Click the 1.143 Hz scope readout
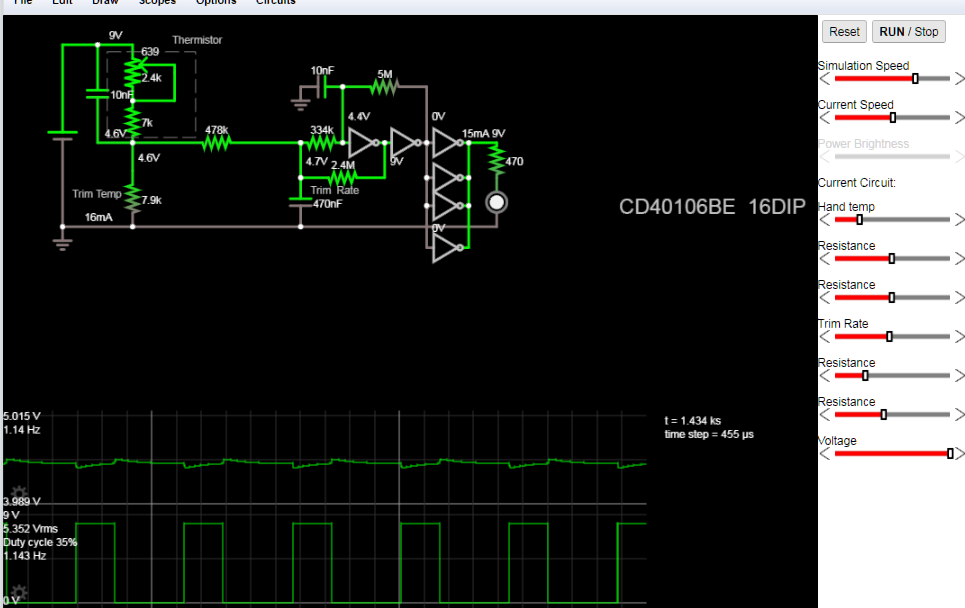 click(x=25, y=556)
